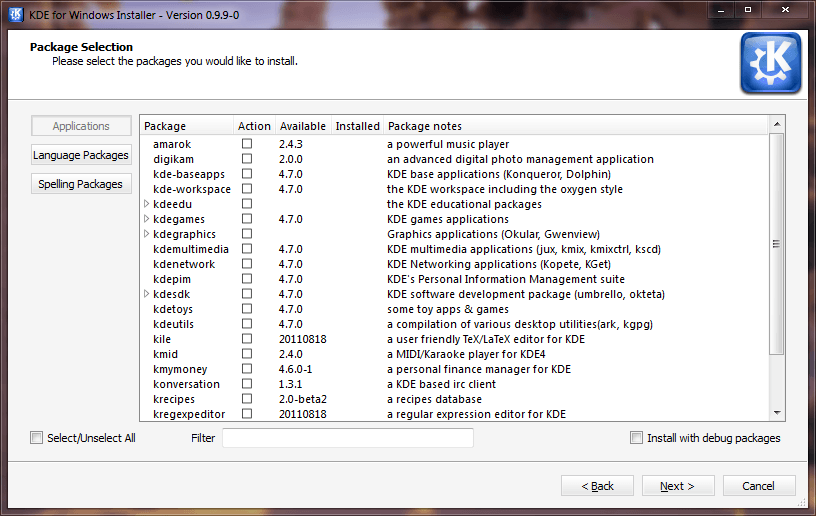816x516 pixels.
Task: Toggle Select/Unselect All checkbox
Action: [36, 438]
